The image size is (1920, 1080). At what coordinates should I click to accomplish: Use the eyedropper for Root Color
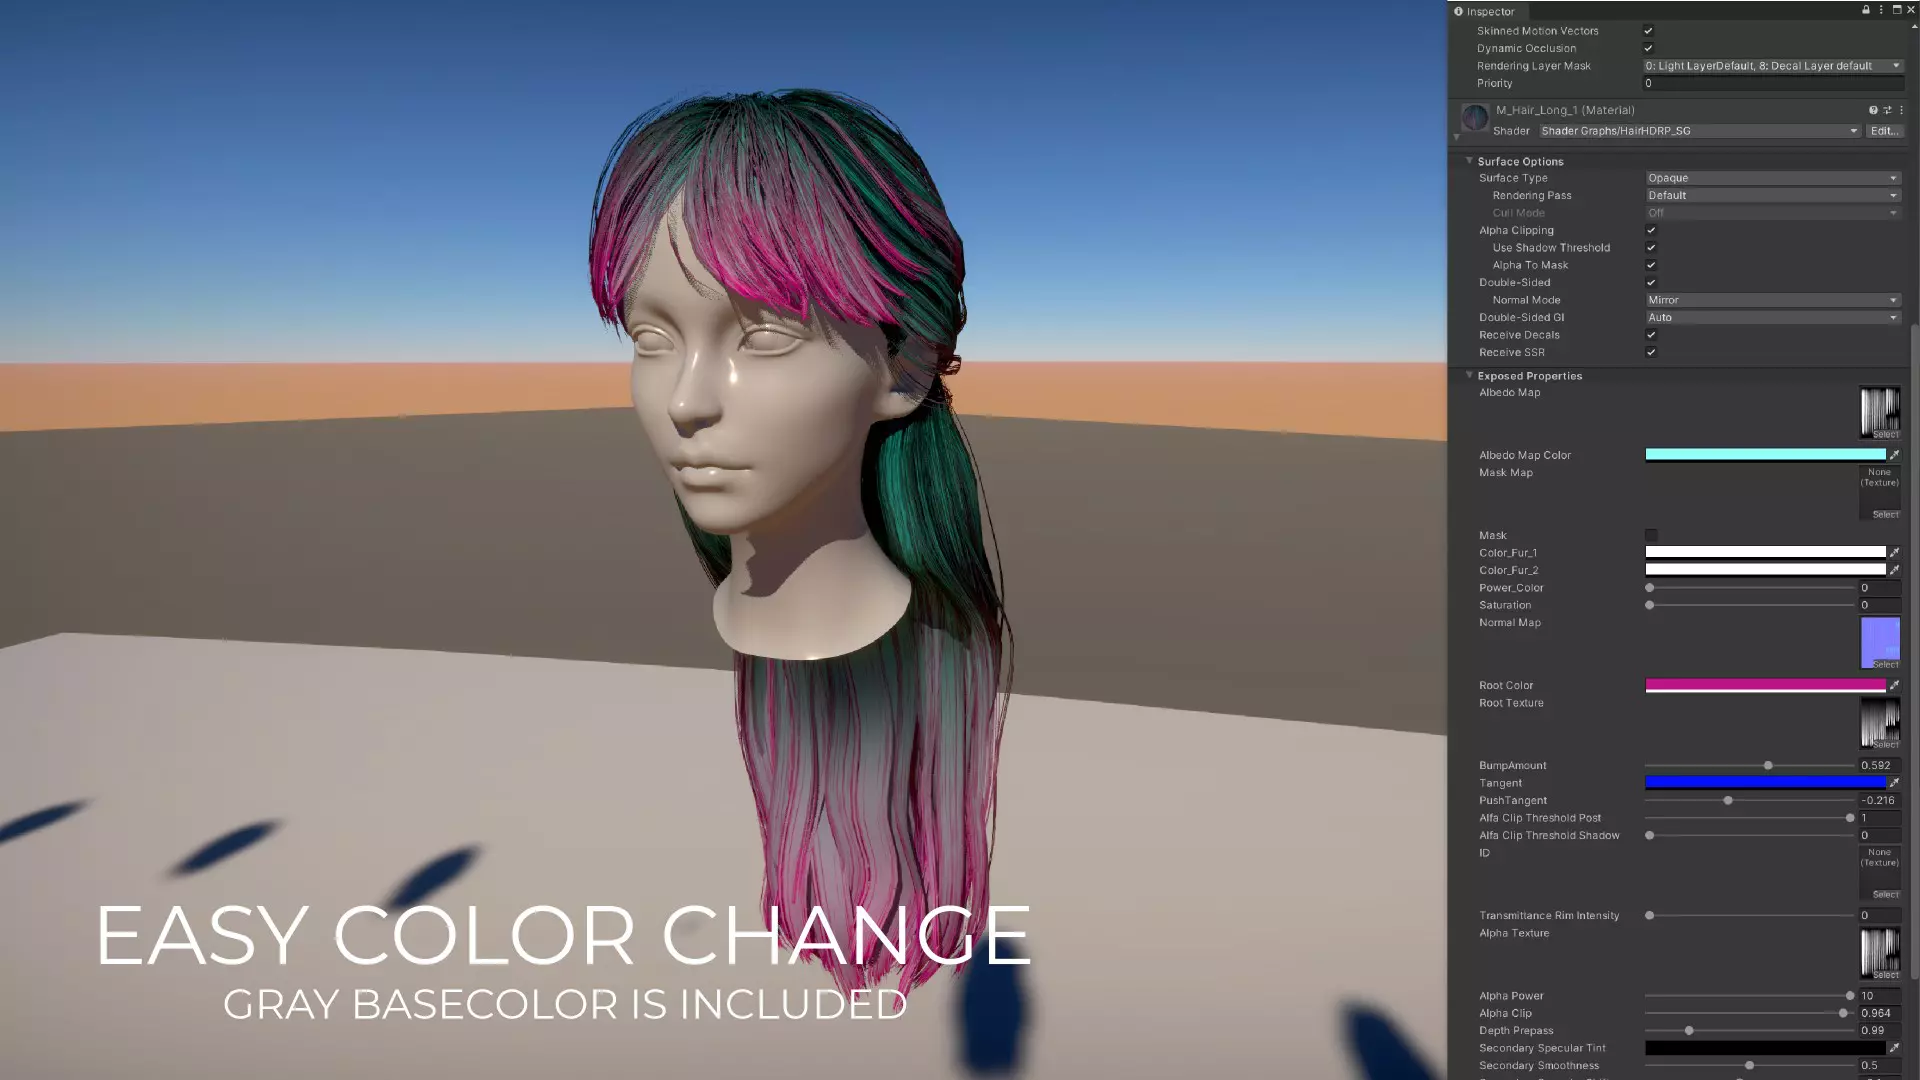[x=1894, y=685]
